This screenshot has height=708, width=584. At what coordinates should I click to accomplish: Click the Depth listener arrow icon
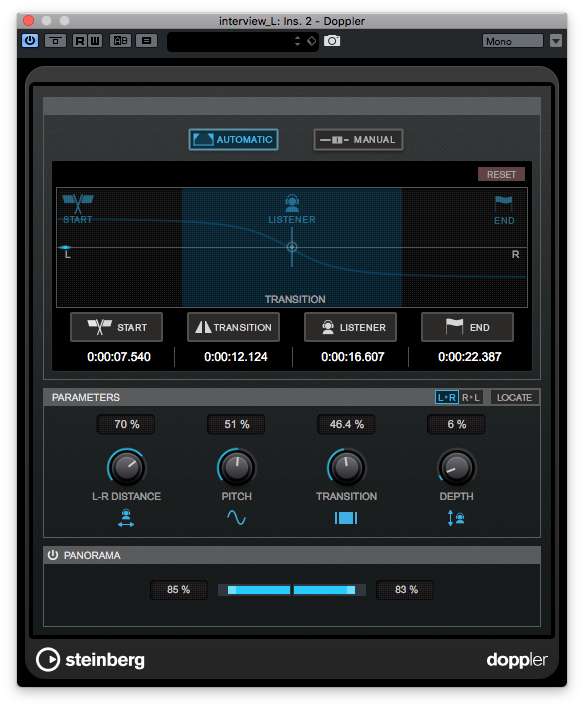456,518
